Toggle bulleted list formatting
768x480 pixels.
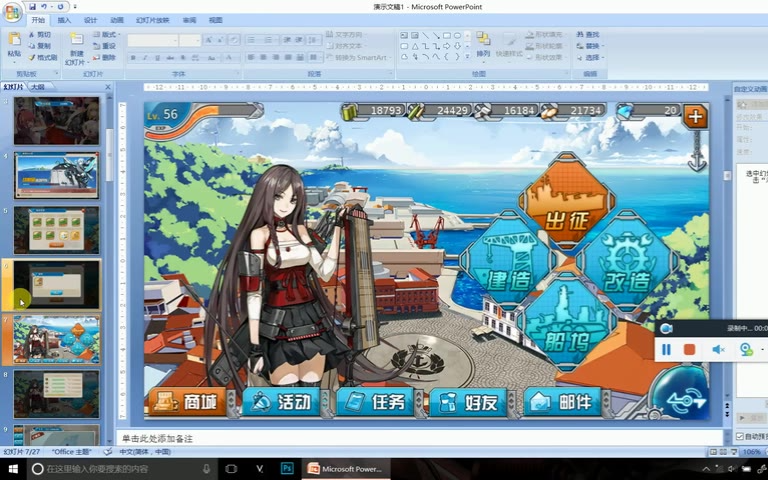(253, 40)
